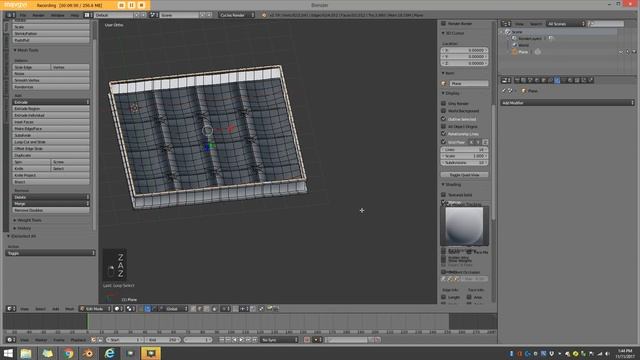Image resolution: width=640 pixels, height=360 pixels.
Task: Click the Remove Doubles button
Action: point(51,210)
